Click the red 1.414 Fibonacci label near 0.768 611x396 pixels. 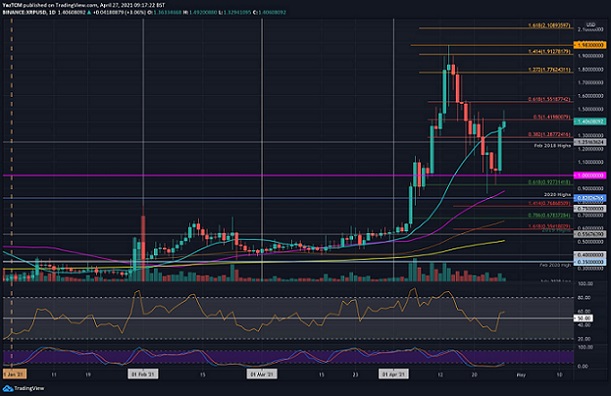(x=549, y=203)
